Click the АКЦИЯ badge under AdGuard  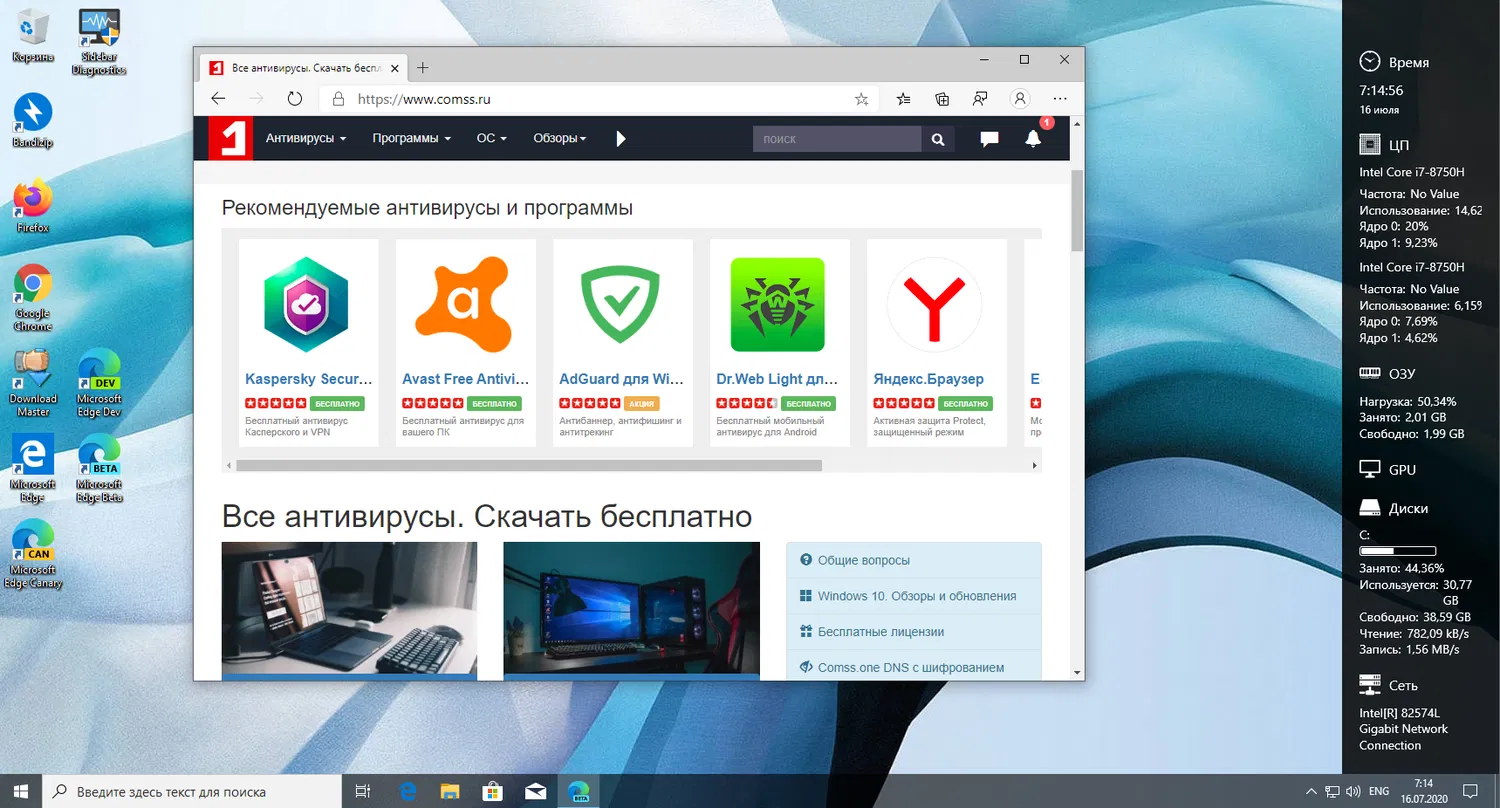click(641, 404)
